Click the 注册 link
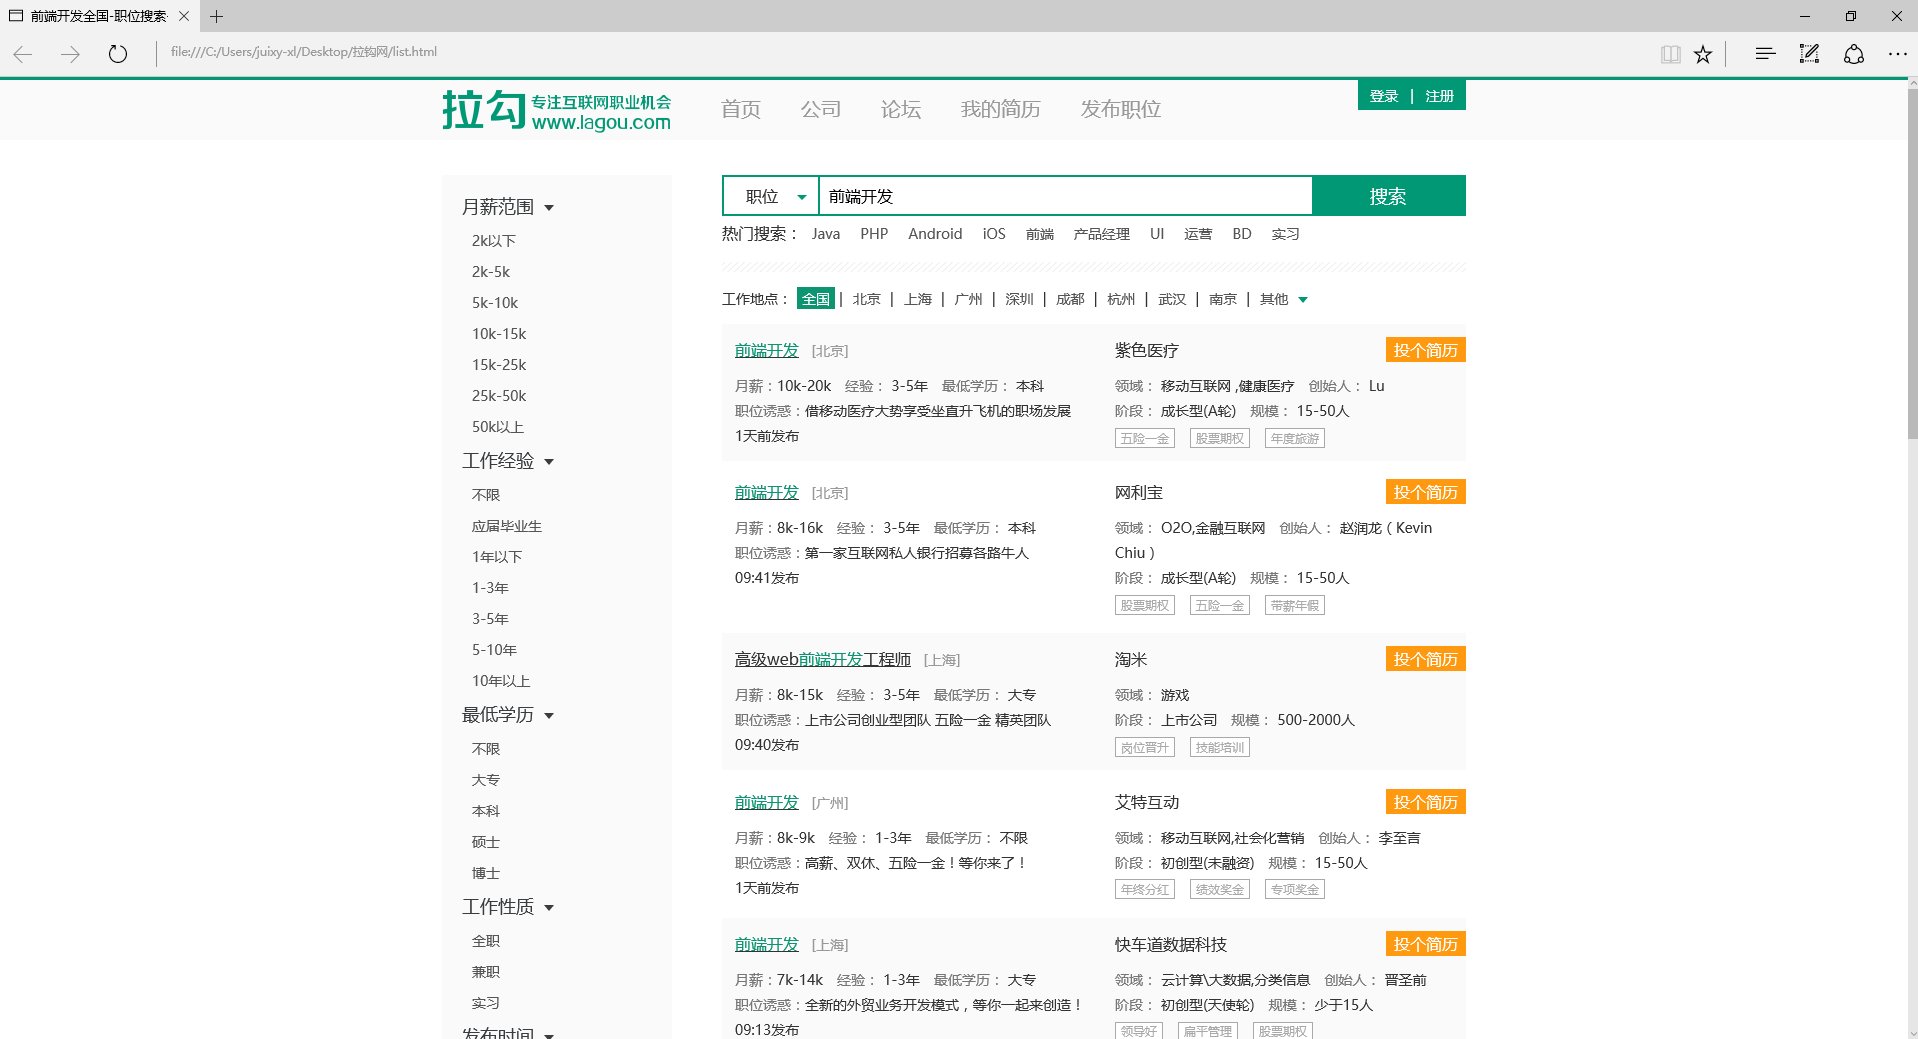This screenshot has width=1918, height=1039. [x=1440, y=96]
